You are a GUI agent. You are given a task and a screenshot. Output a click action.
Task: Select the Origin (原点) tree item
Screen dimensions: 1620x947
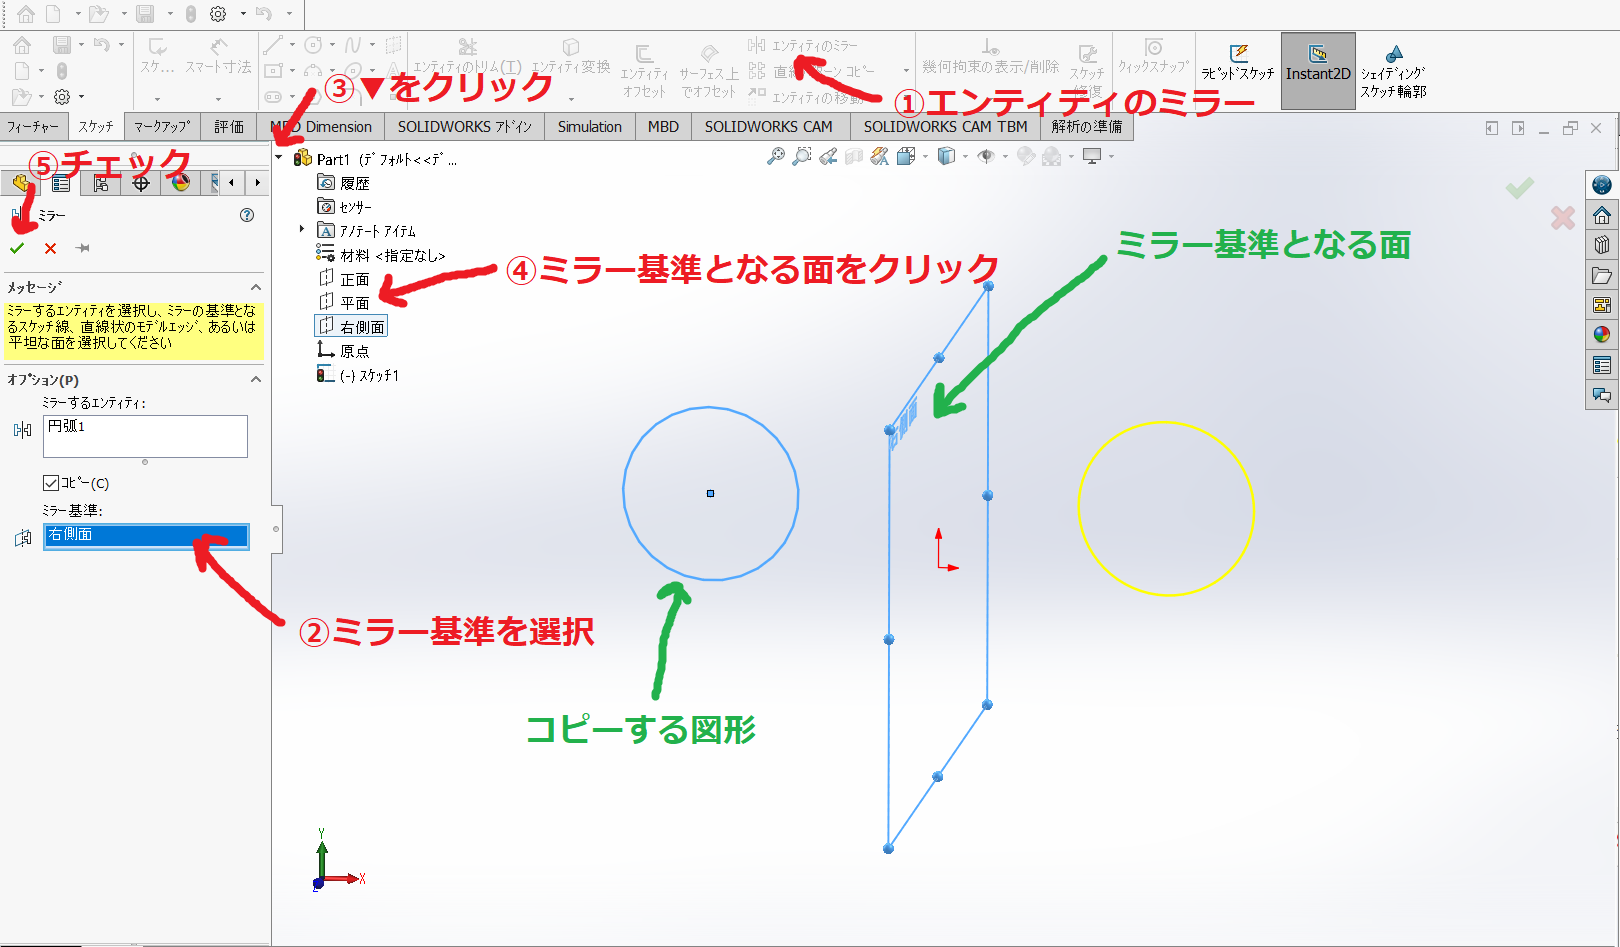point(343,351)
